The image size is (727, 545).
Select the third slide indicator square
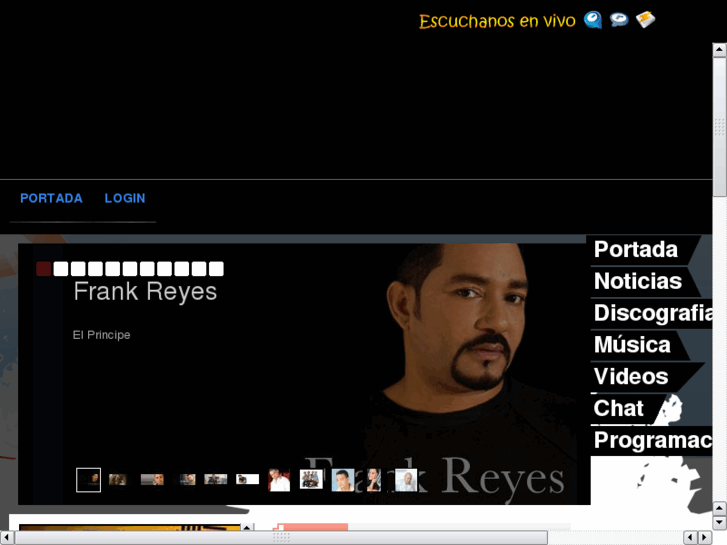[78, 269]
